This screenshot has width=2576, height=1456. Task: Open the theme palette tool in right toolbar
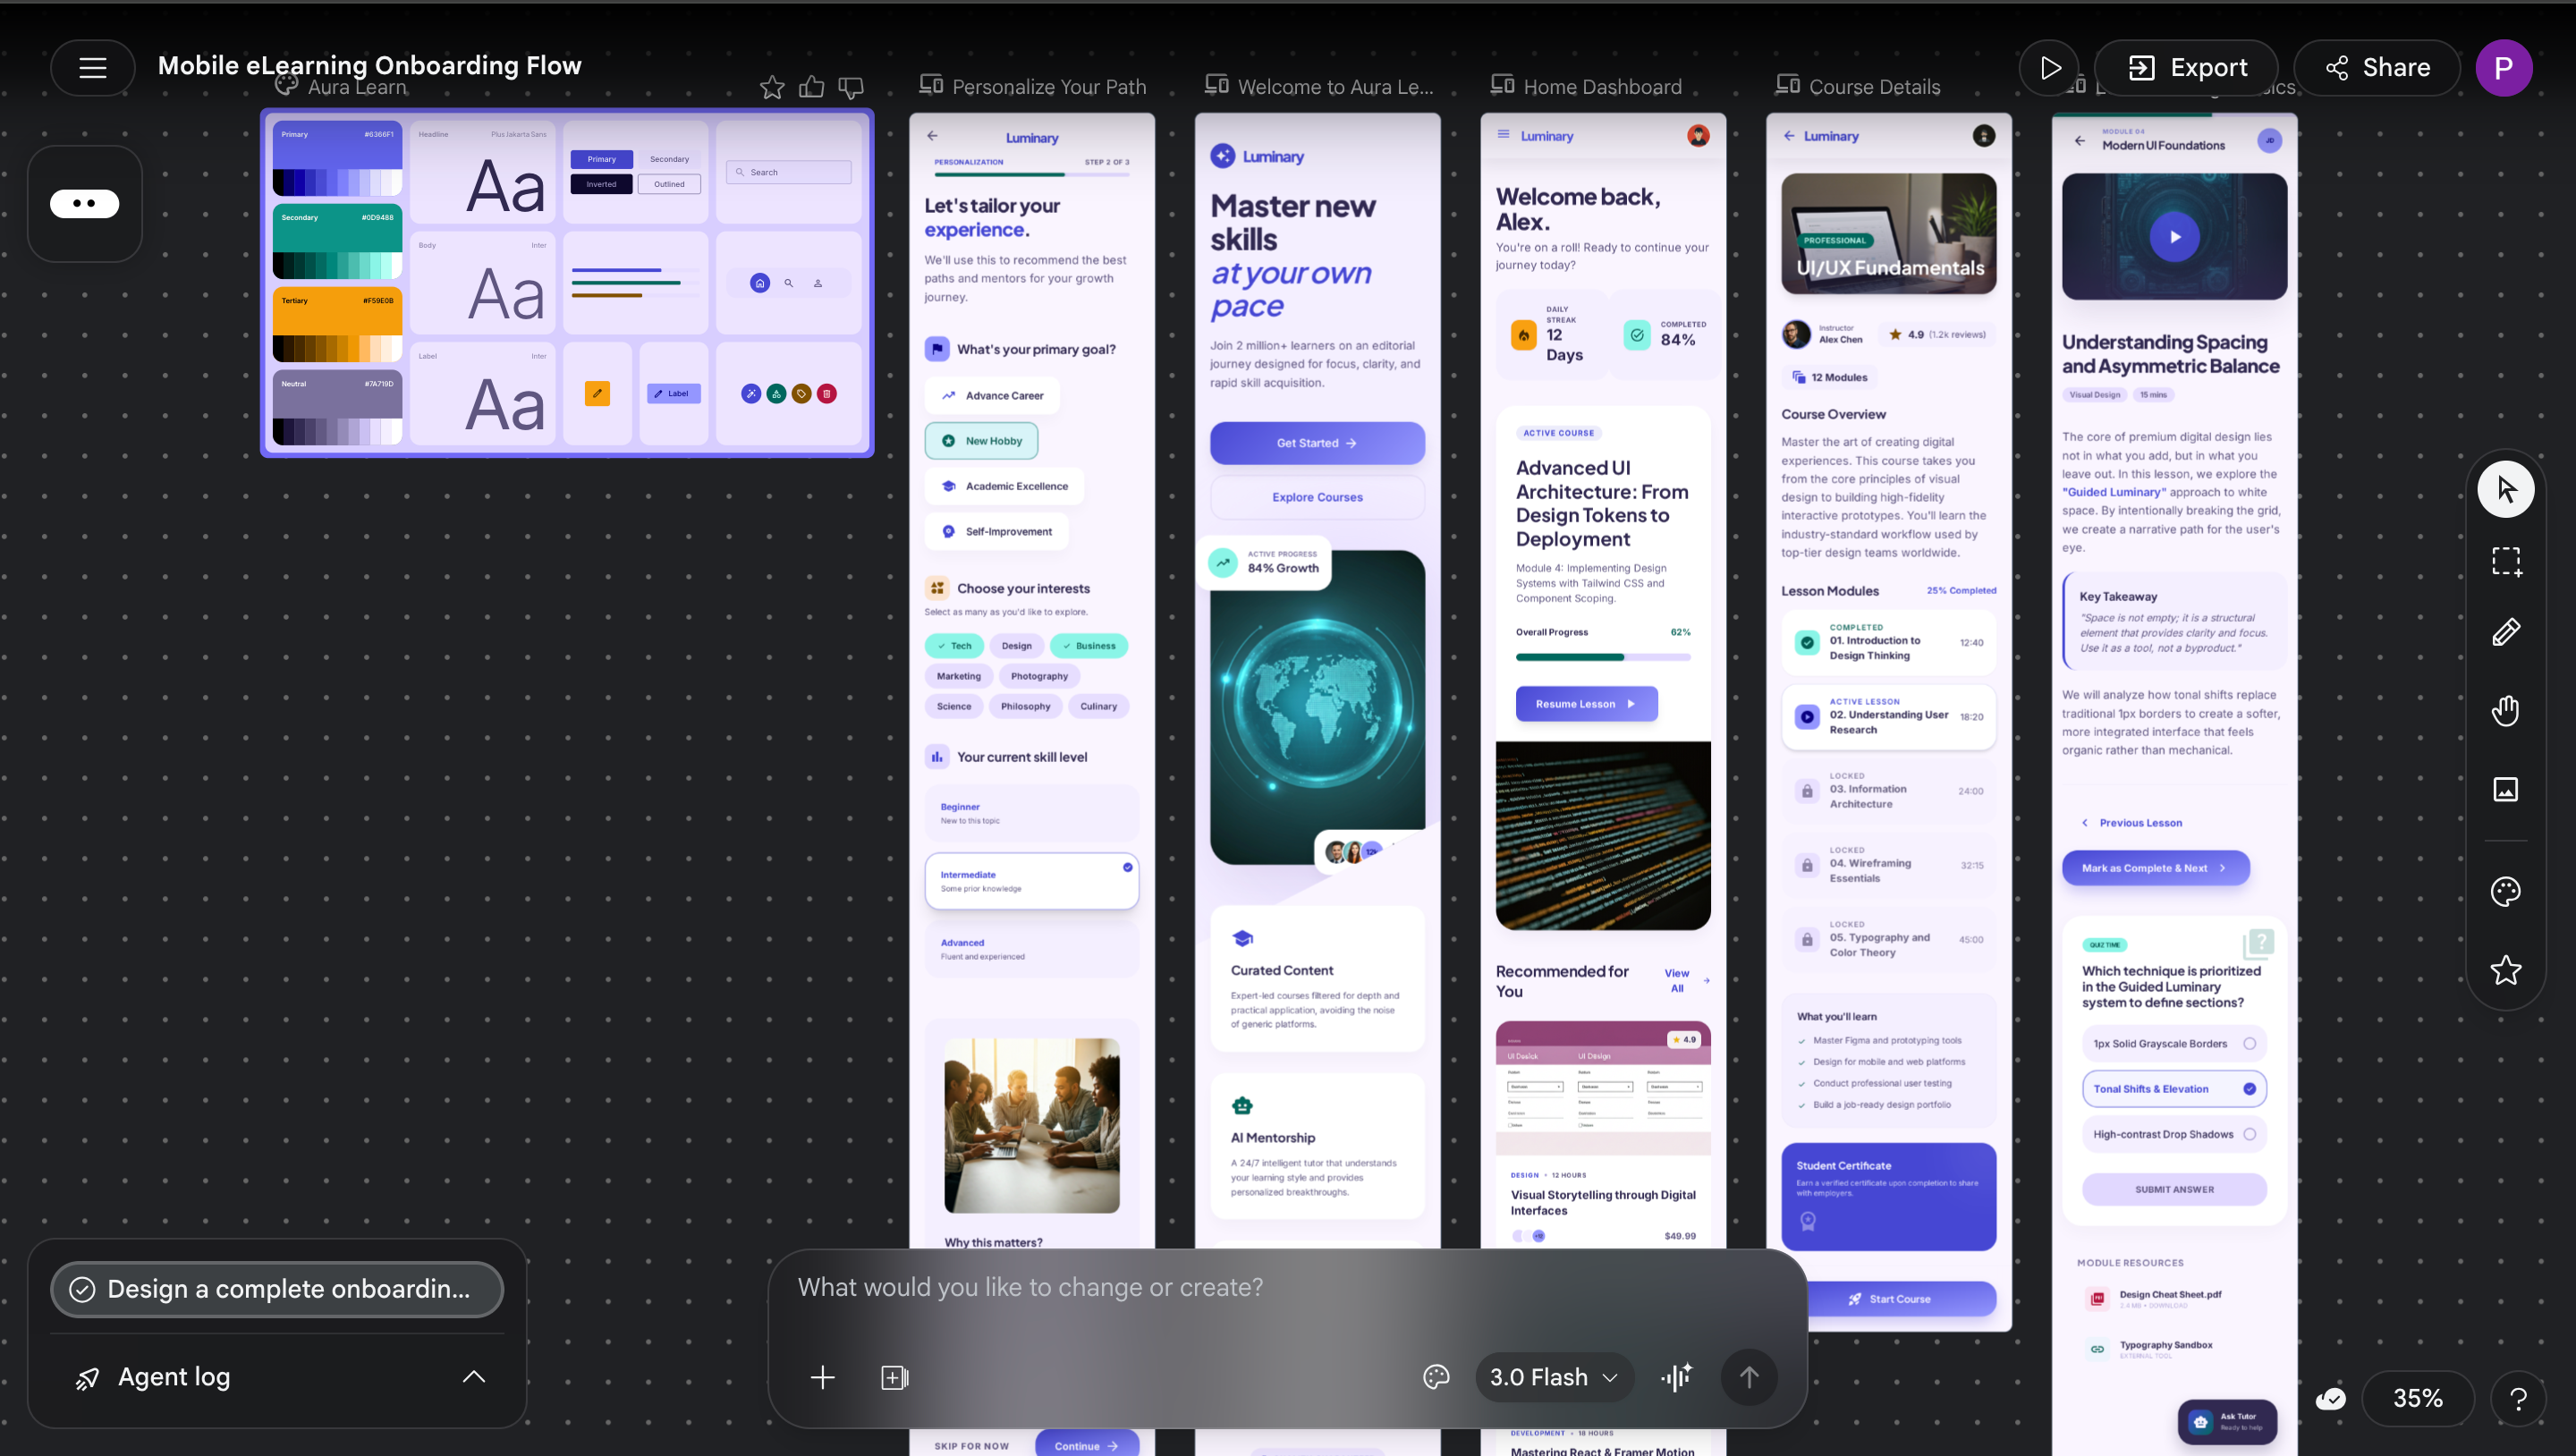coord(2505,891)
